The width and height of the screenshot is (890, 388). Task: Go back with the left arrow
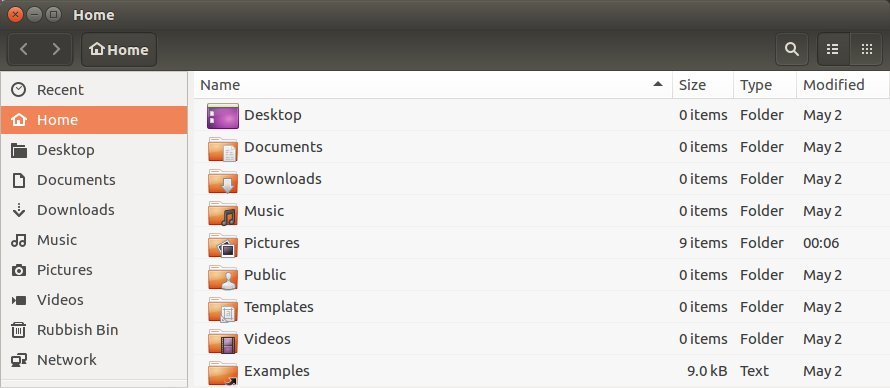(x=23, y=49)
